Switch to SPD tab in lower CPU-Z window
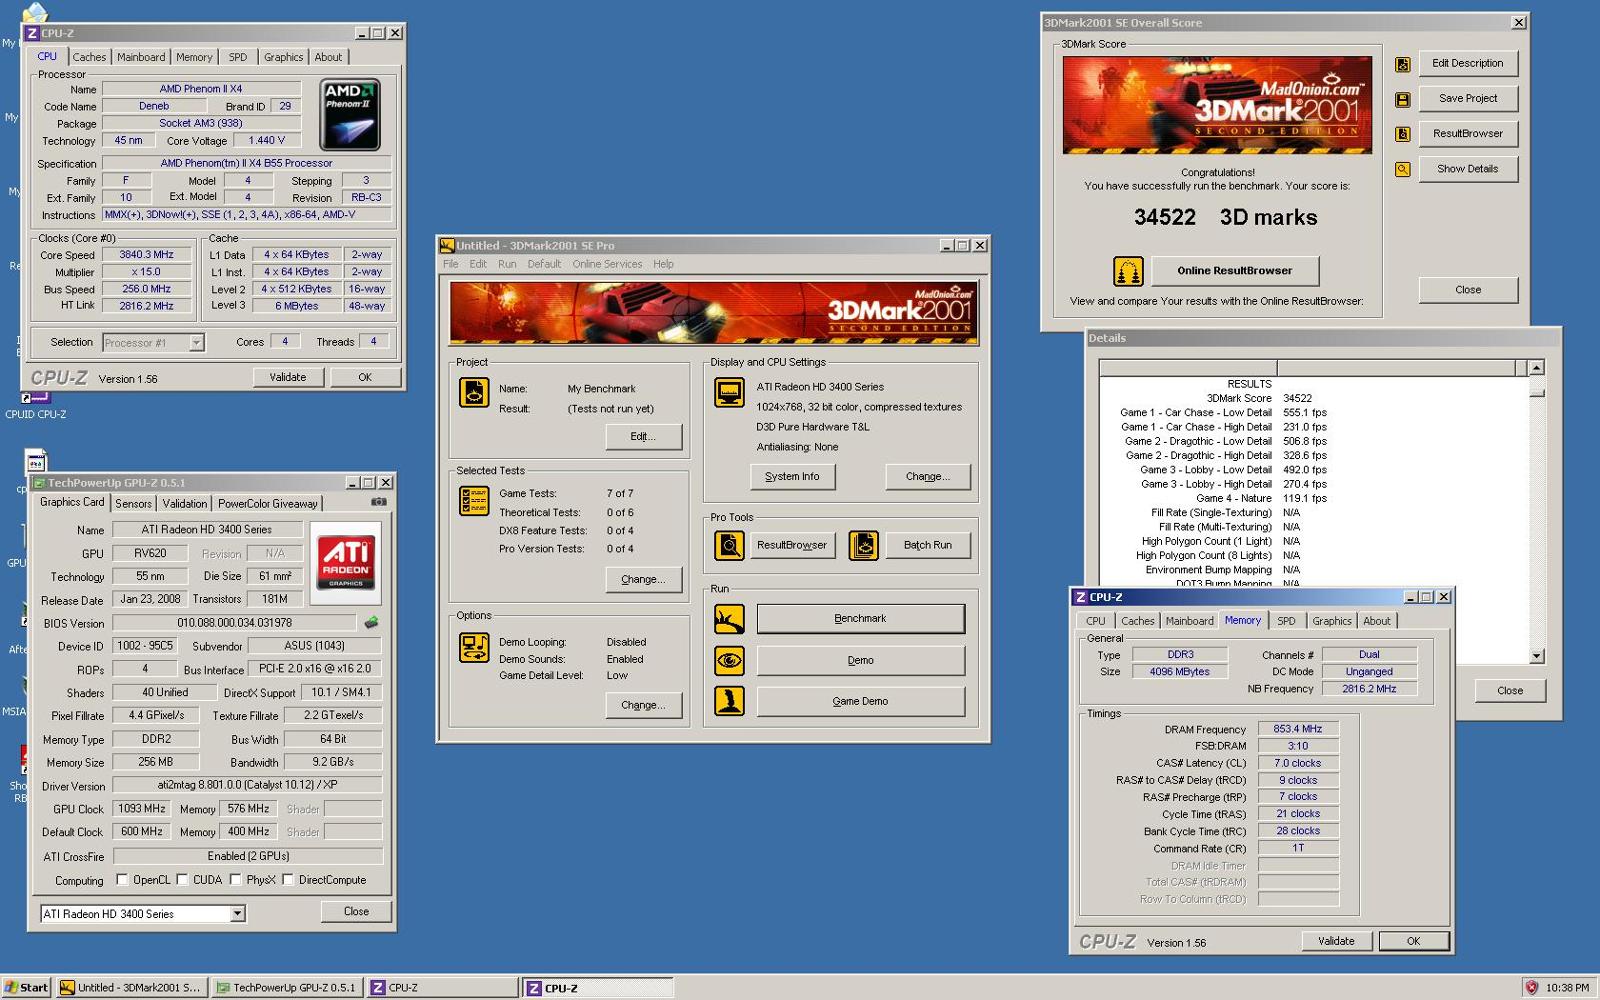1600x1000 pixels. pyautogui.click(x=1286, y=621)
